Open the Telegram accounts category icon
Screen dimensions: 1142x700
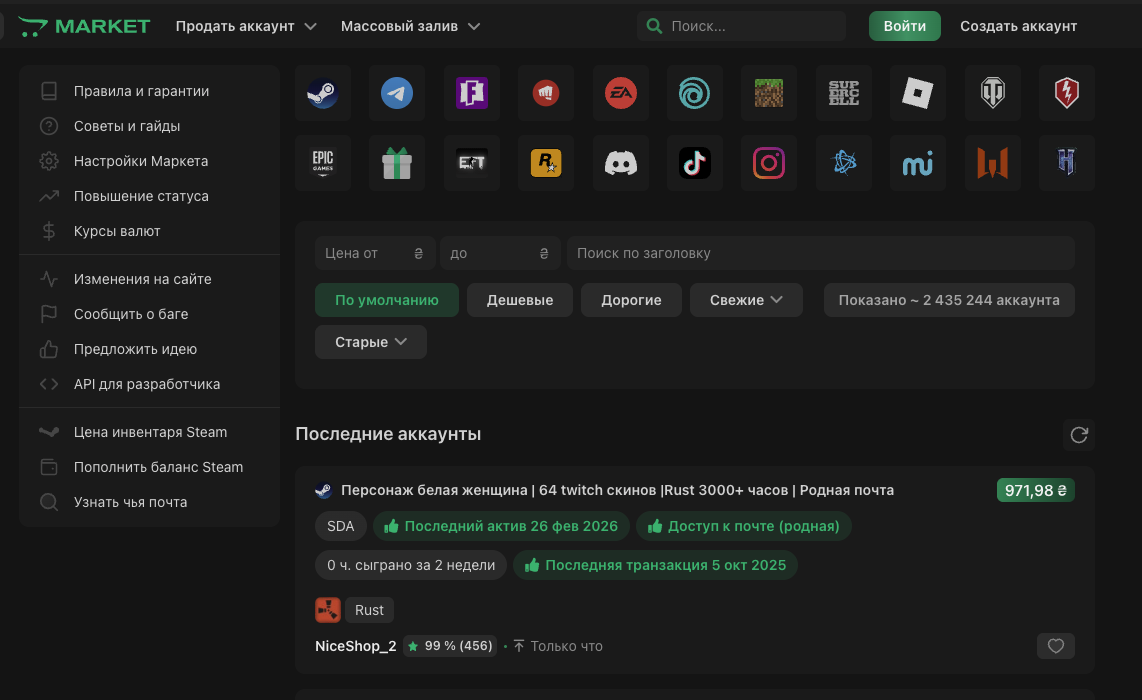click(x=397, y=93)
